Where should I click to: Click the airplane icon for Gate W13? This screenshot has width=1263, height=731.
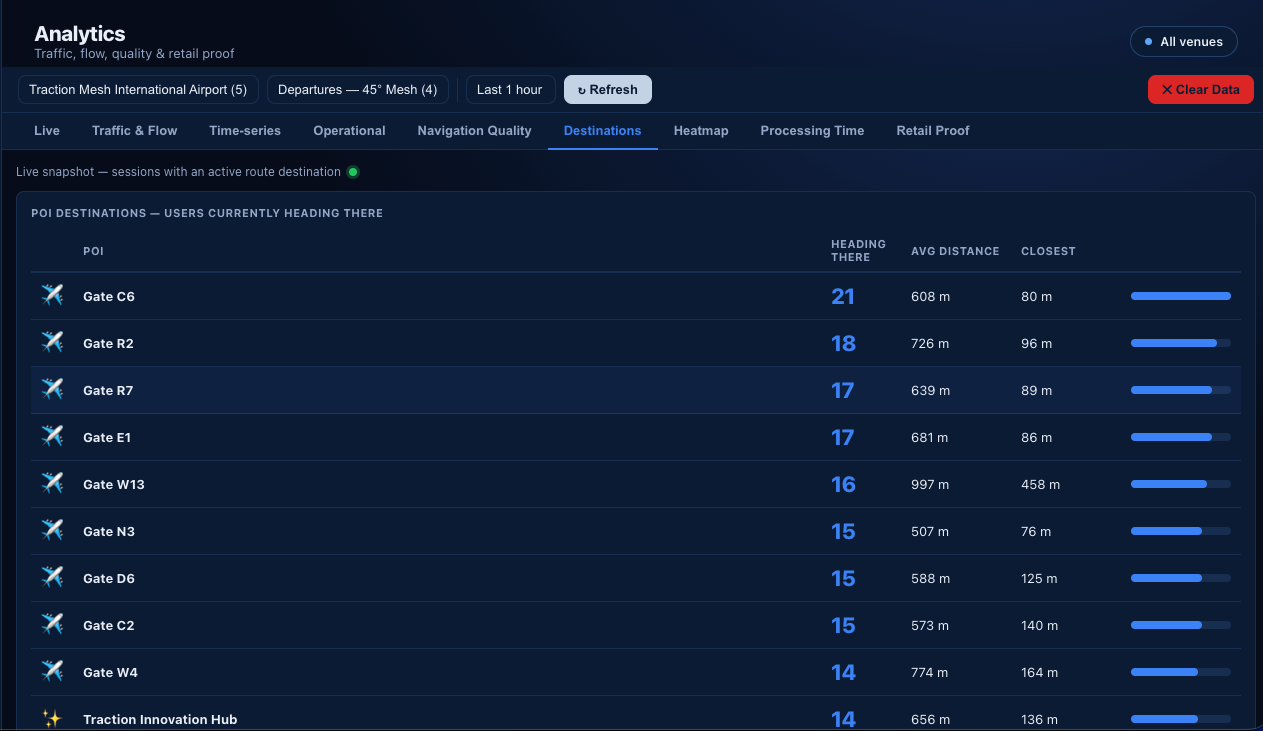click(52, 484)
